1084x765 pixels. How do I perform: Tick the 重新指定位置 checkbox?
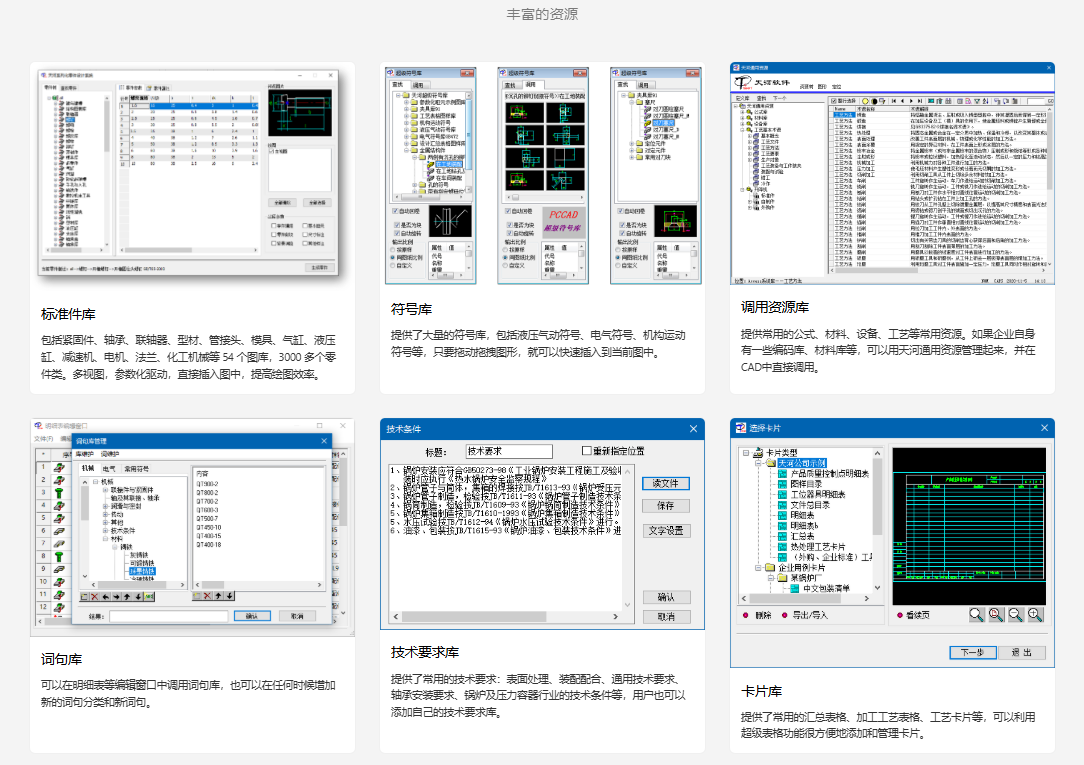pyautogui.click(x=586, y=451)
